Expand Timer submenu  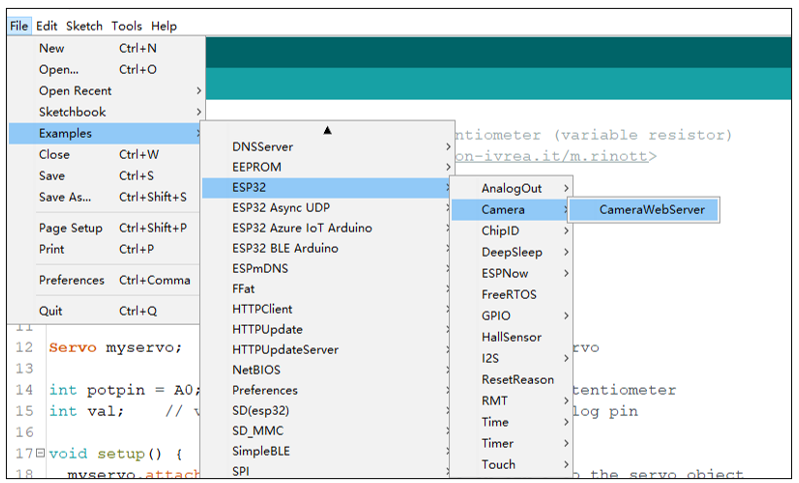click(x=512, y=444)
